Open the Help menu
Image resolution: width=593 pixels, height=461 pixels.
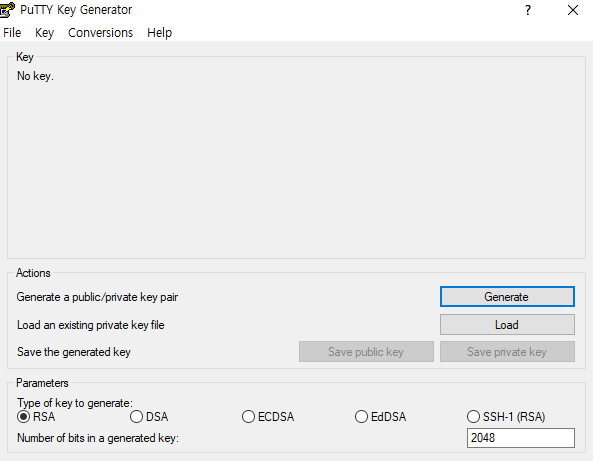point(159,33)
